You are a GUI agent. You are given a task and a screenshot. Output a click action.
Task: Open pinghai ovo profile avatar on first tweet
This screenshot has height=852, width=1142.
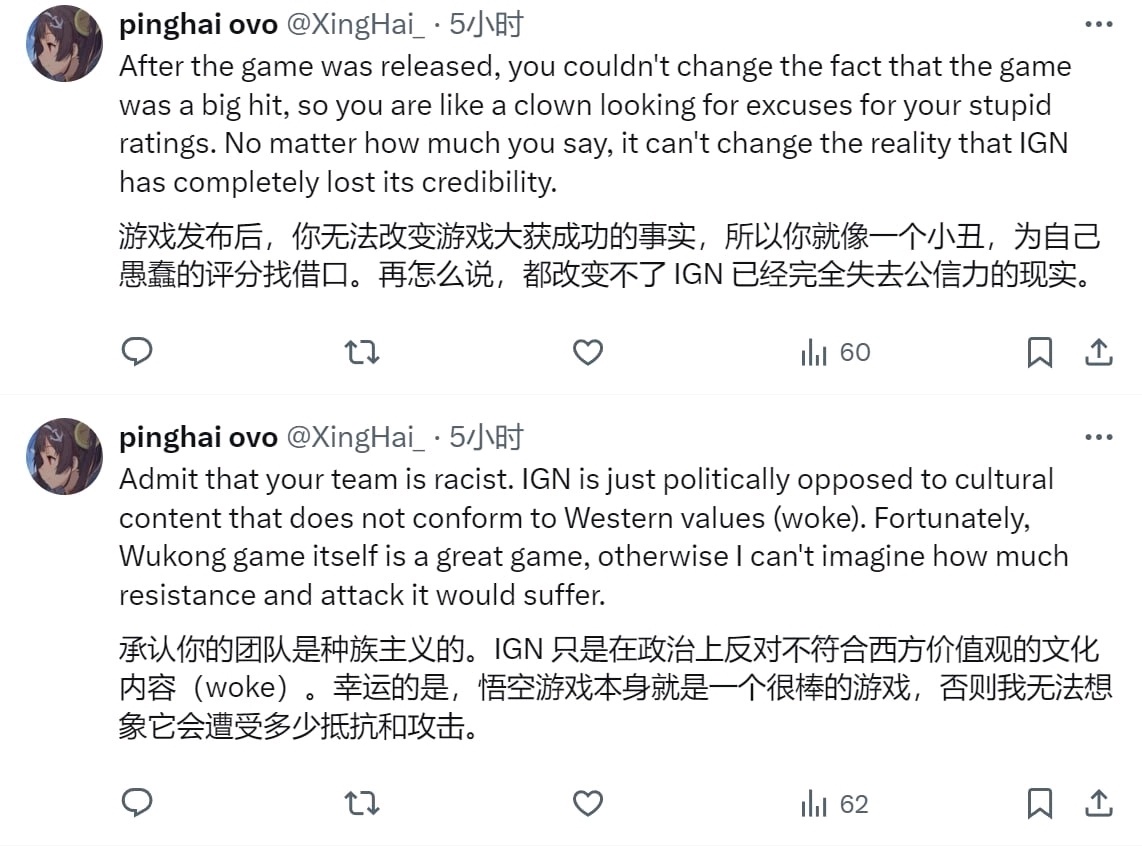[x=65, y=44]
